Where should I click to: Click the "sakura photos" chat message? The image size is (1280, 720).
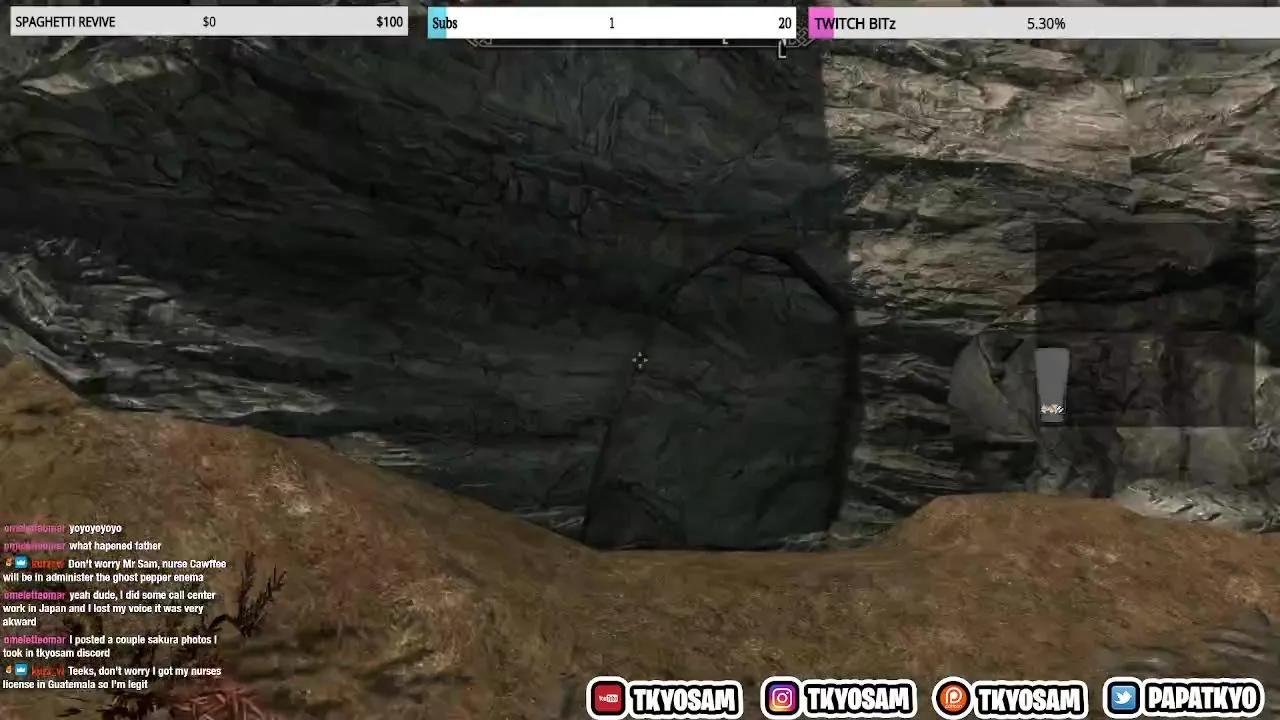pos(109,646)
